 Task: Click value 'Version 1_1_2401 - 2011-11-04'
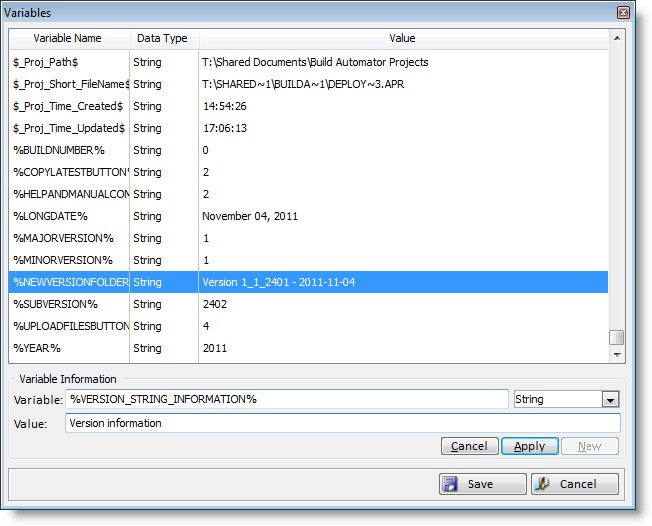(279, 282)
